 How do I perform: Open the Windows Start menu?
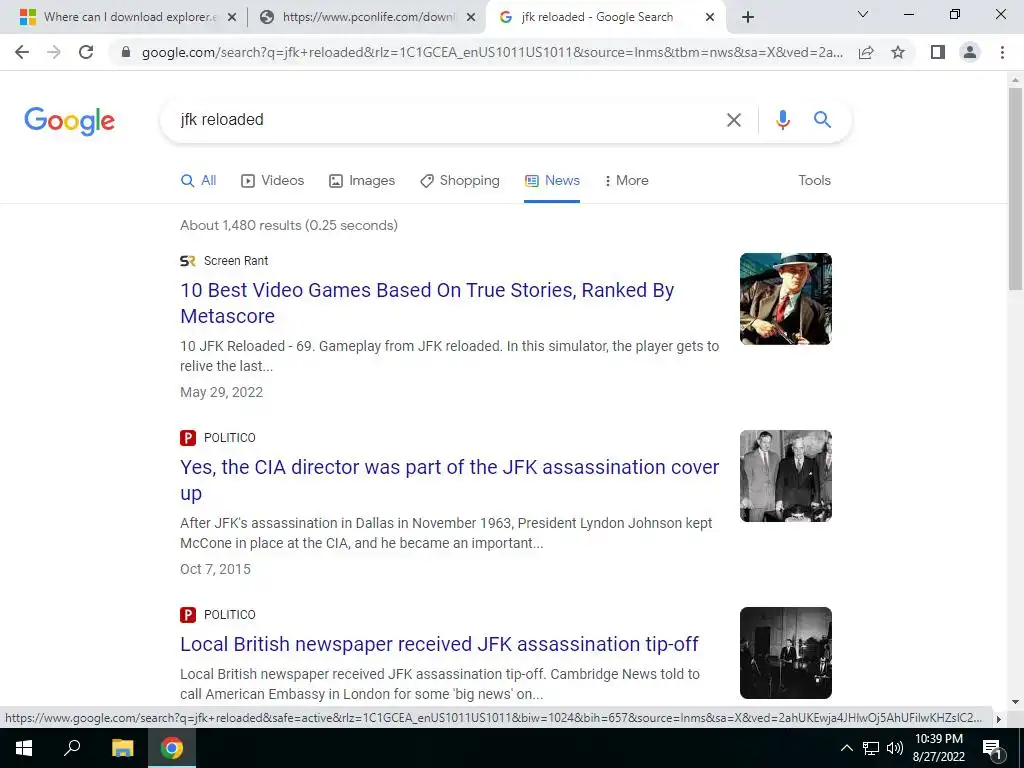[24, 748]
